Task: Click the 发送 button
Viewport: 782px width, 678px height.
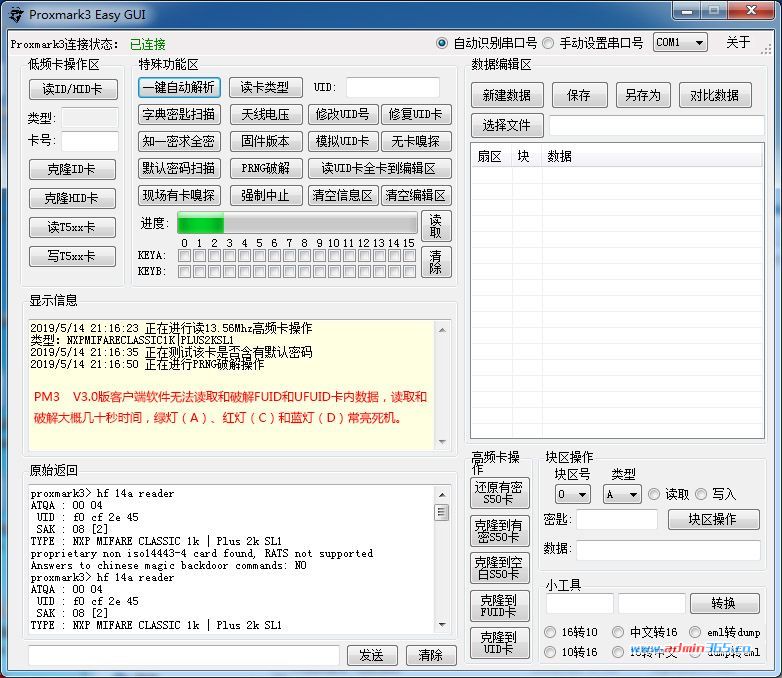Action: pyautogui.click(x=372, y=655)
